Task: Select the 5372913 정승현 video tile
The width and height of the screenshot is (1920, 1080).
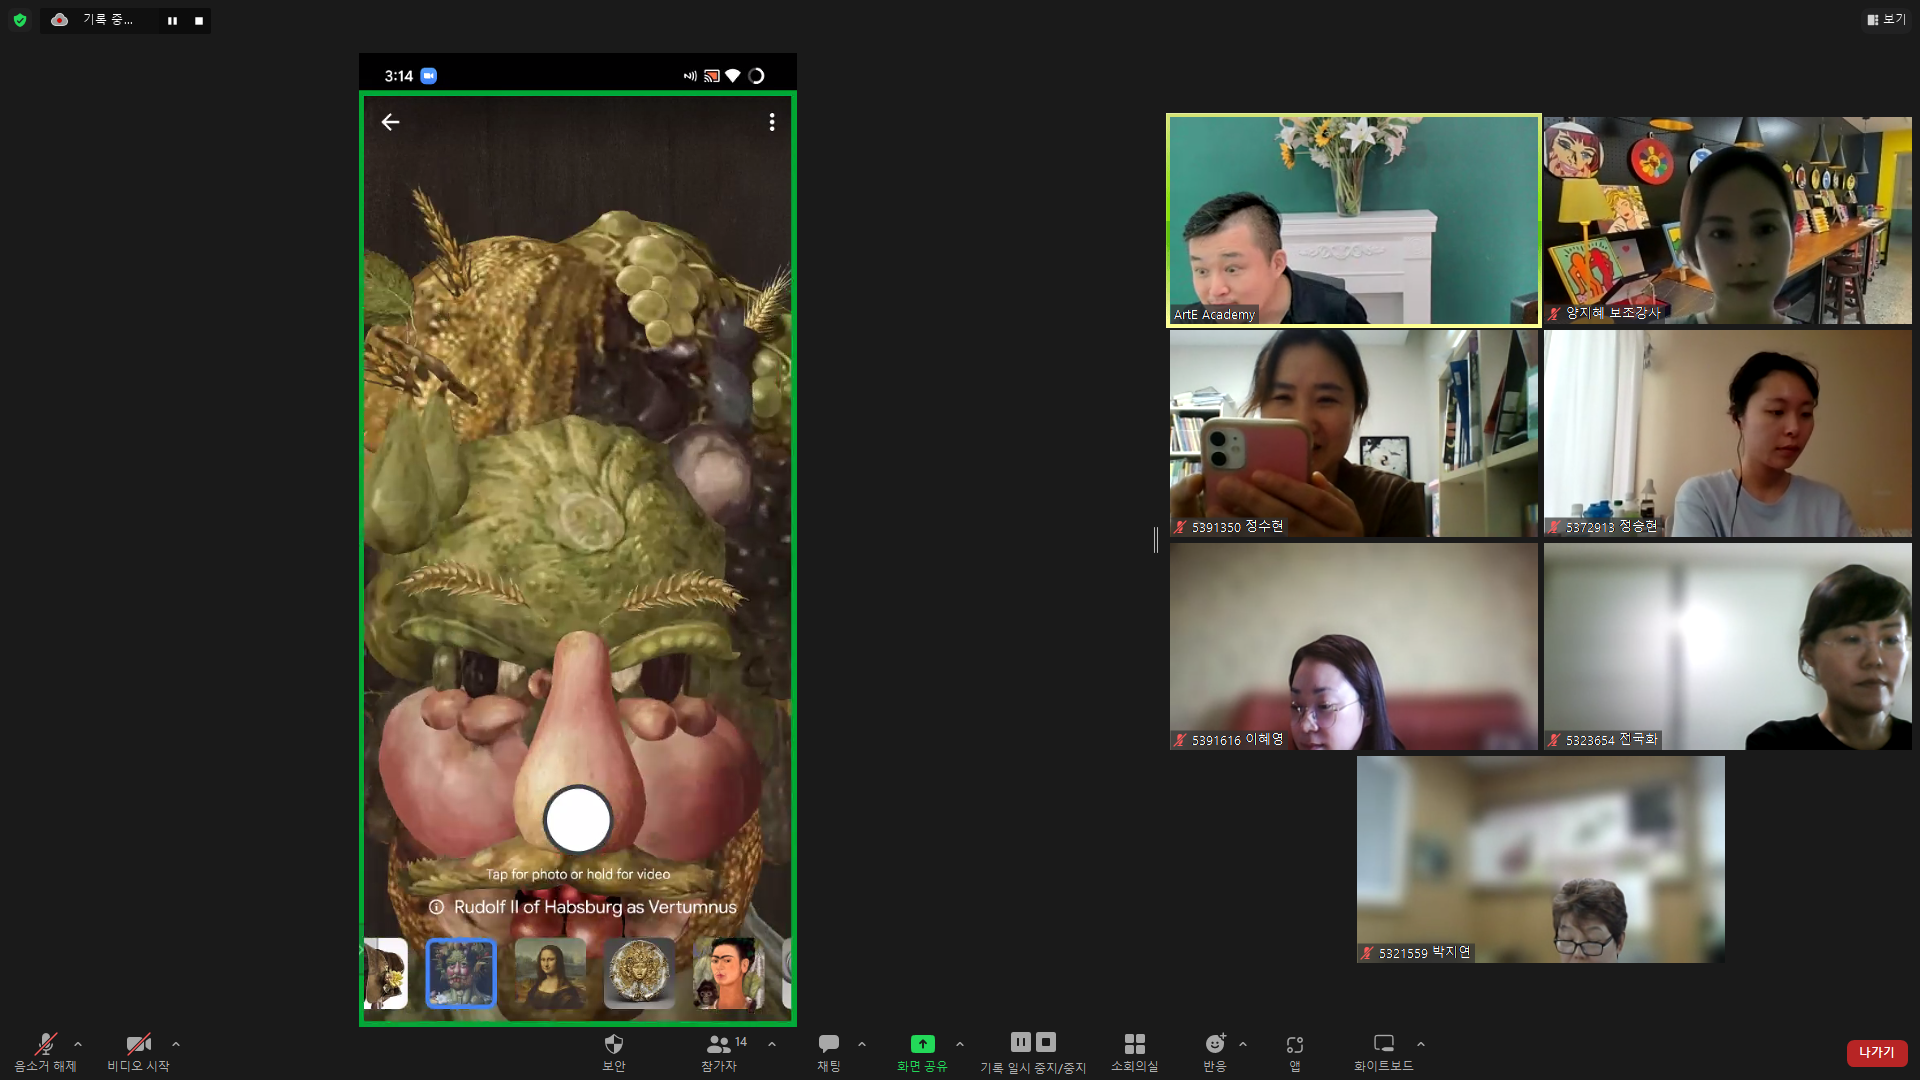Action: click(1728, 433)
